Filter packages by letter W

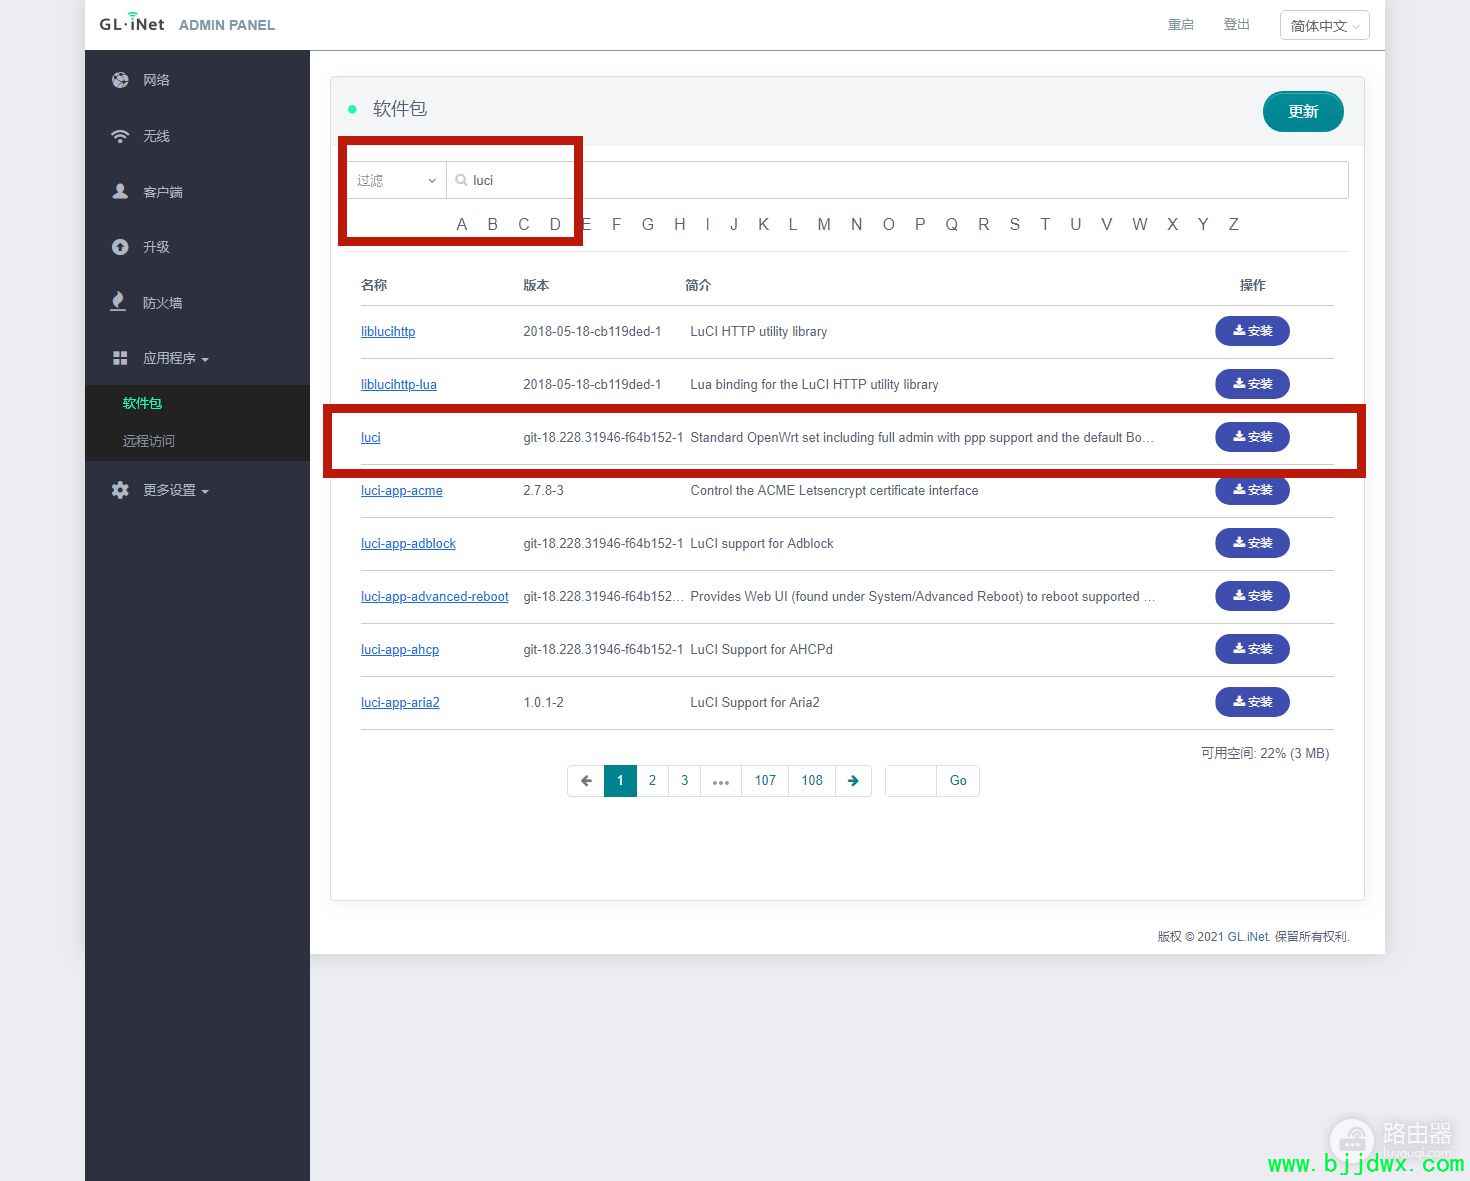coord(1139,224)
